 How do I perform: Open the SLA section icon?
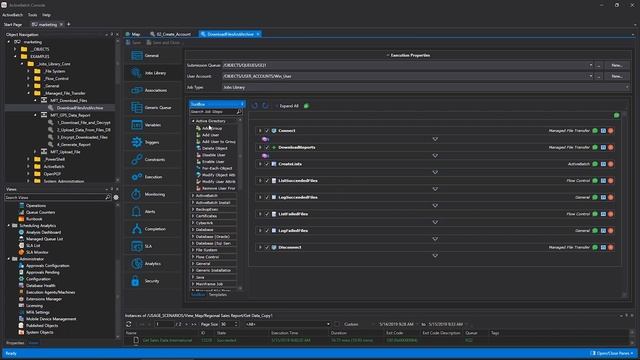coord(137,246)
